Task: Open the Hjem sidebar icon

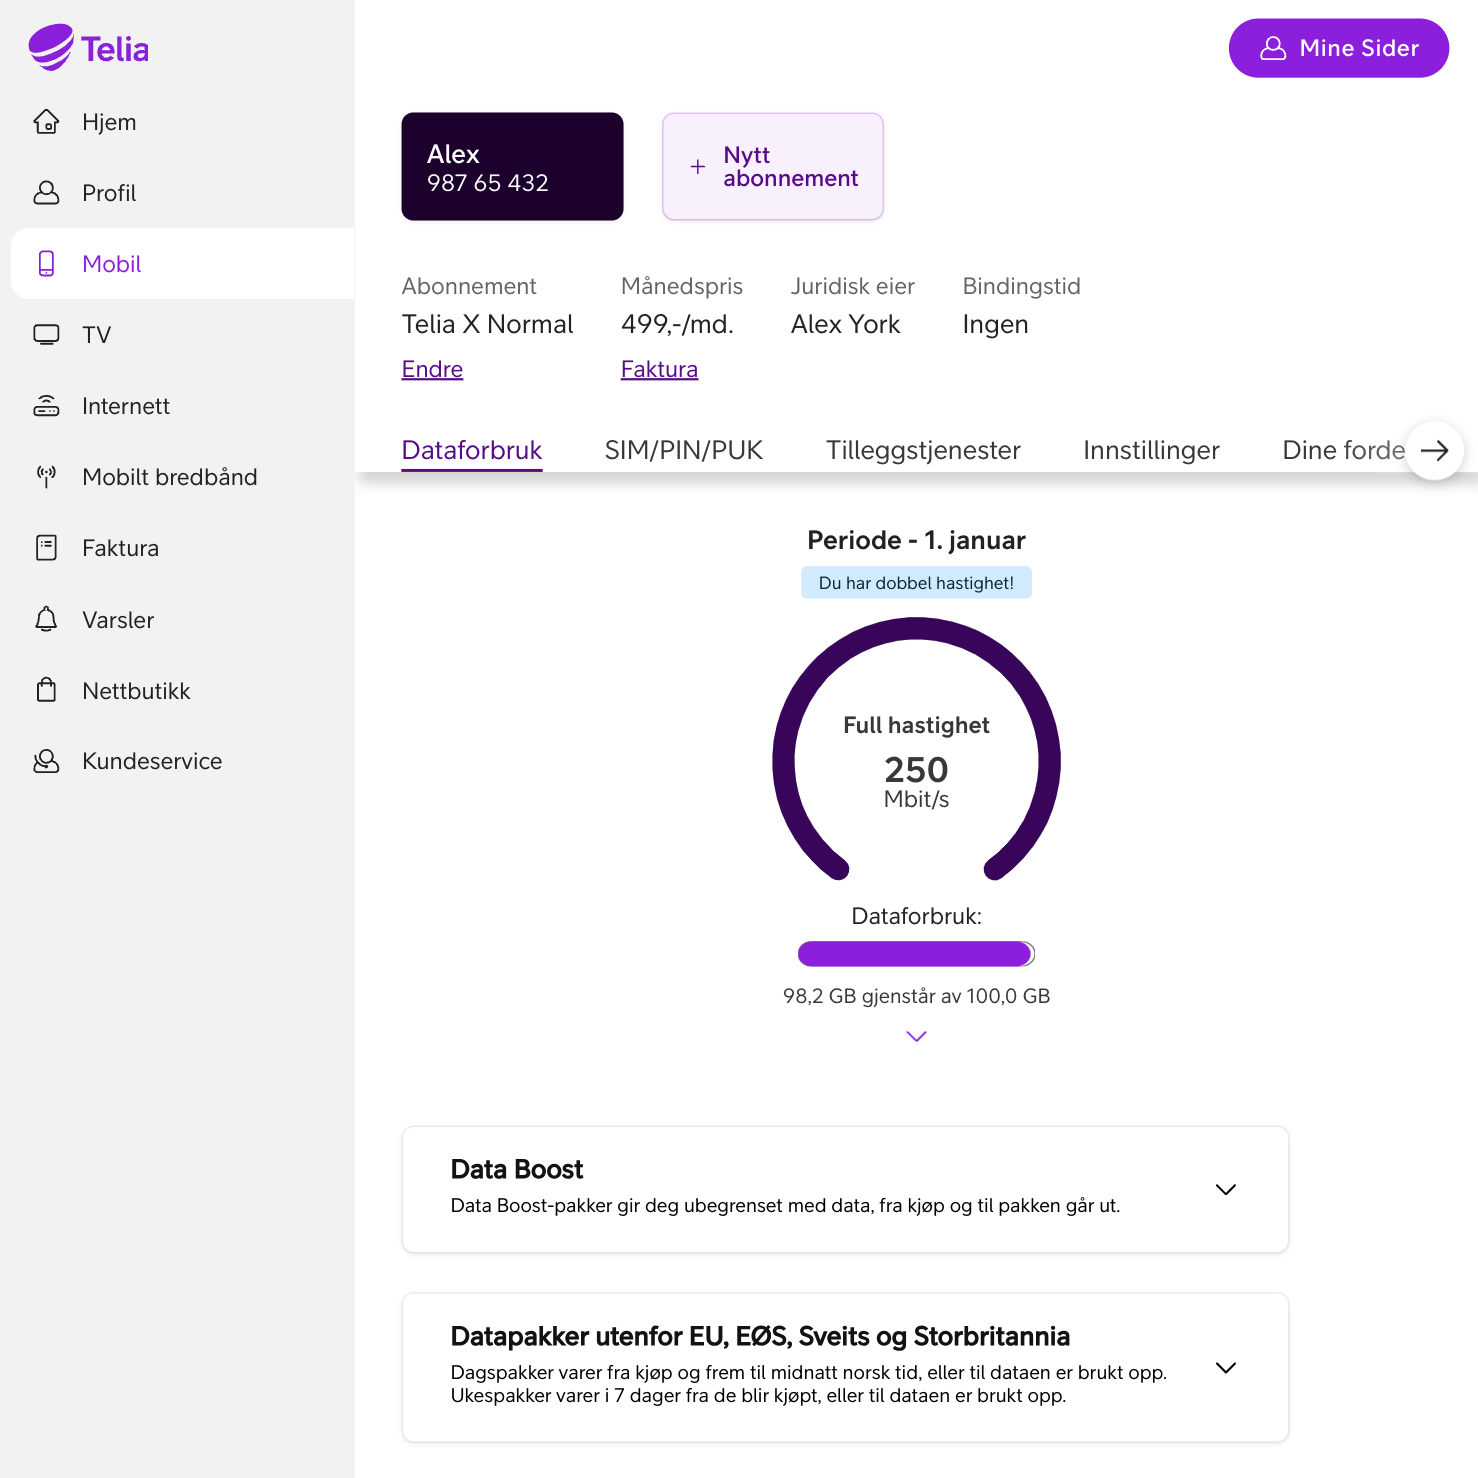Action: click(x=47, y=121)
